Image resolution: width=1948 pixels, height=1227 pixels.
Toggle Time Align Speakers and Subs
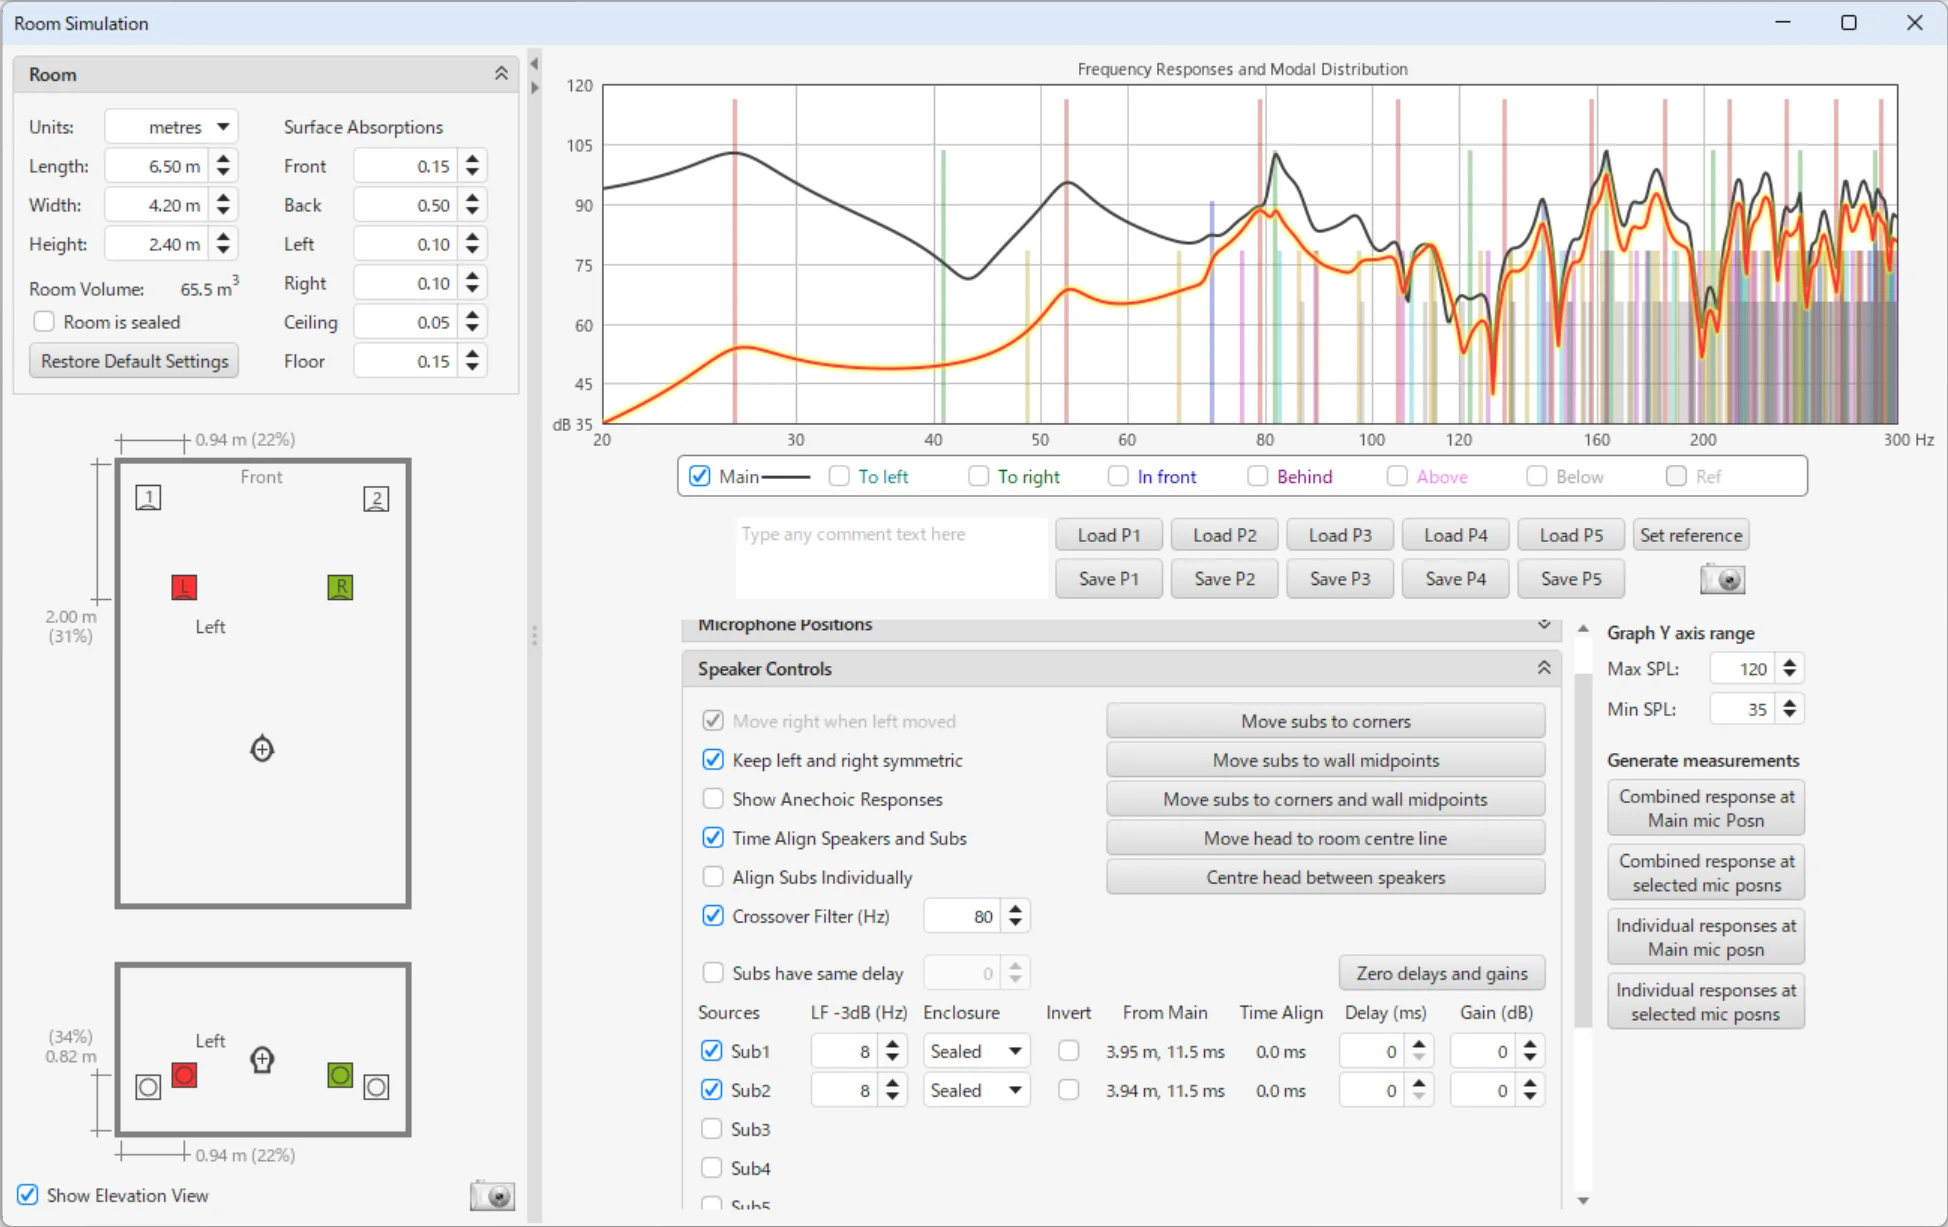[x=713, y=838]
